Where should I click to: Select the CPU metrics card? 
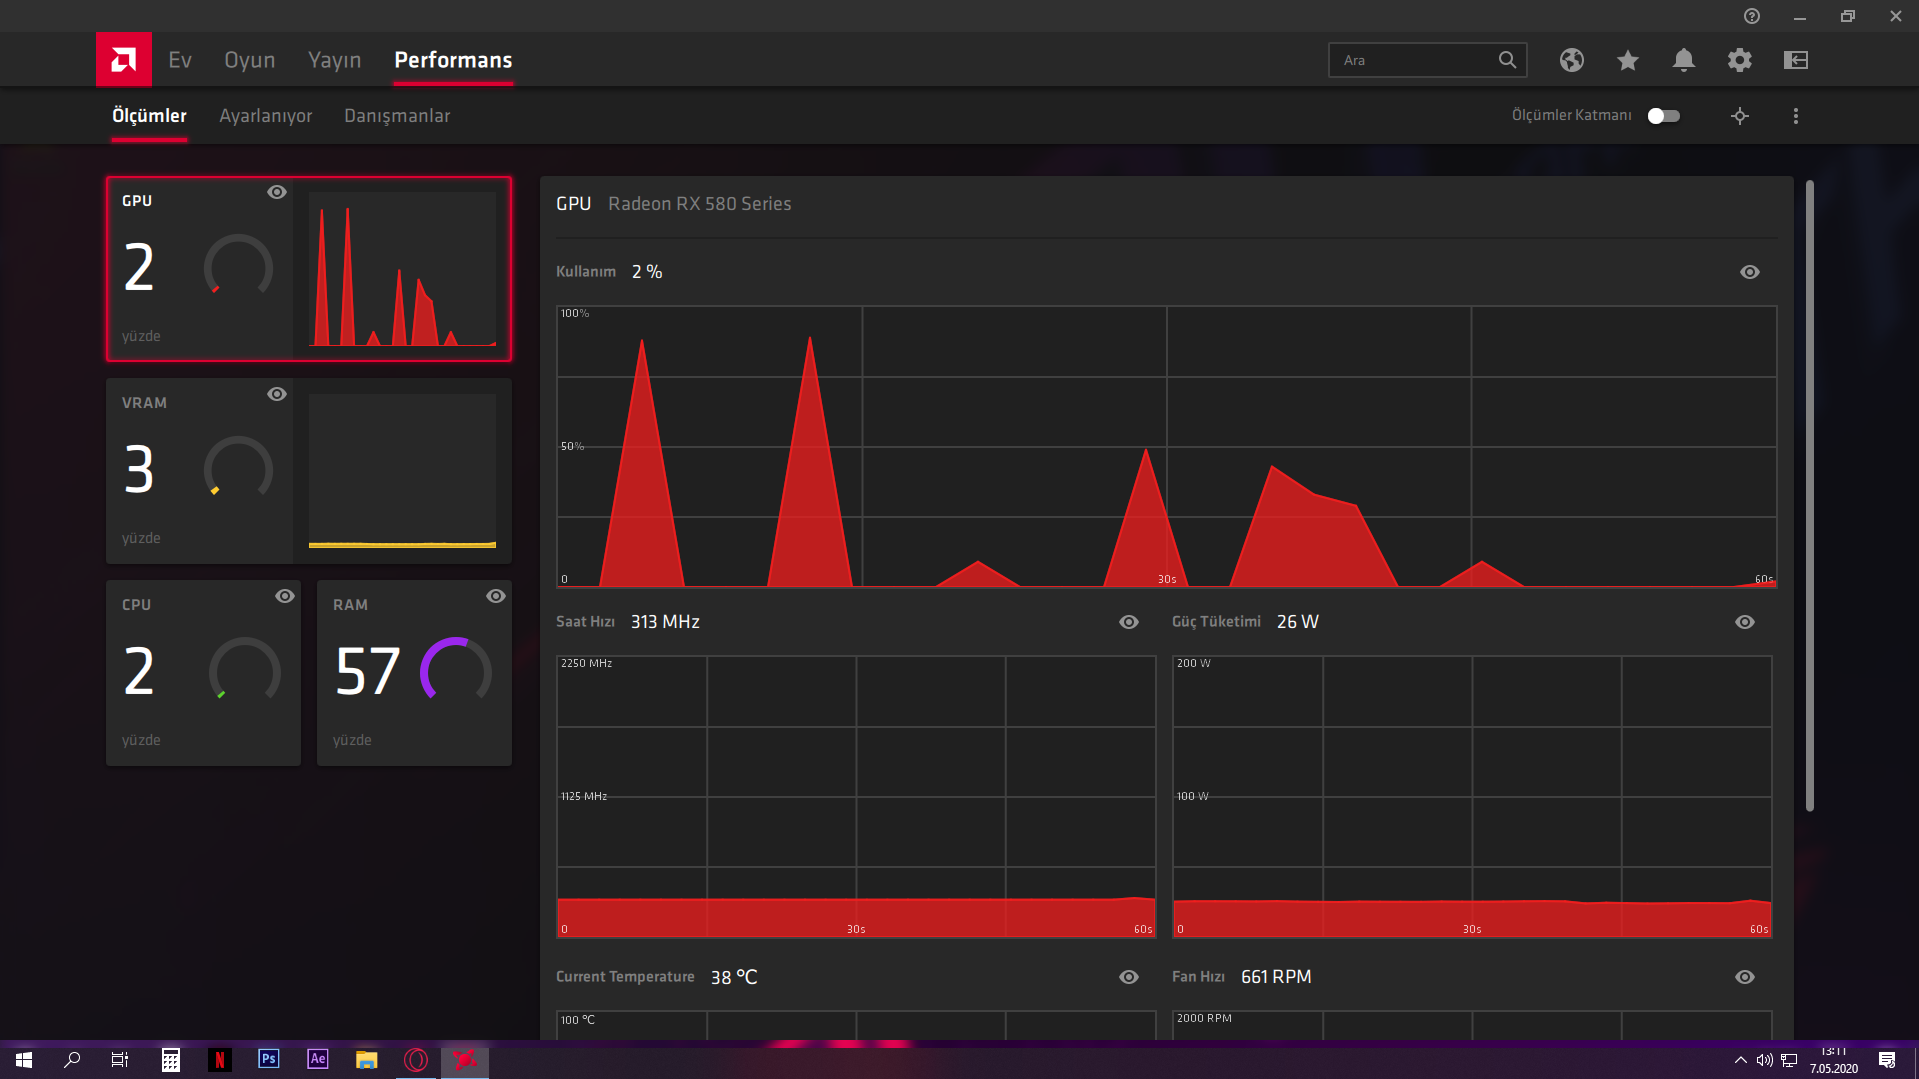(x=203, y=673)
